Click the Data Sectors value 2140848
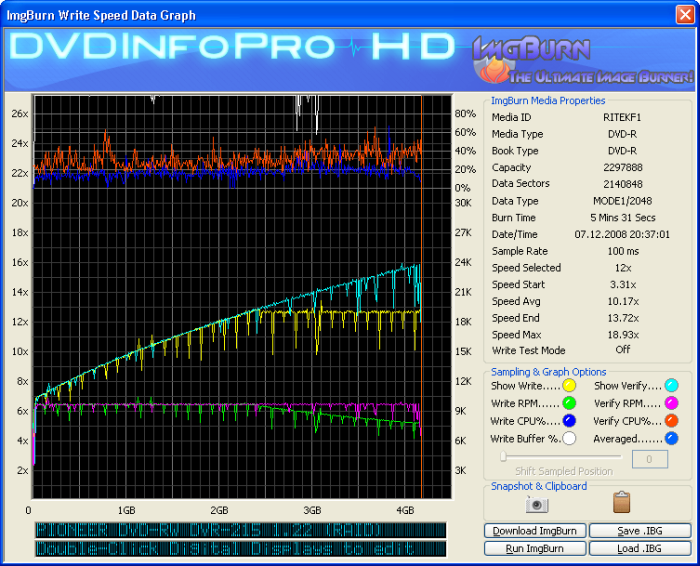This screenshot has width=700, height=566. (623, 184)
